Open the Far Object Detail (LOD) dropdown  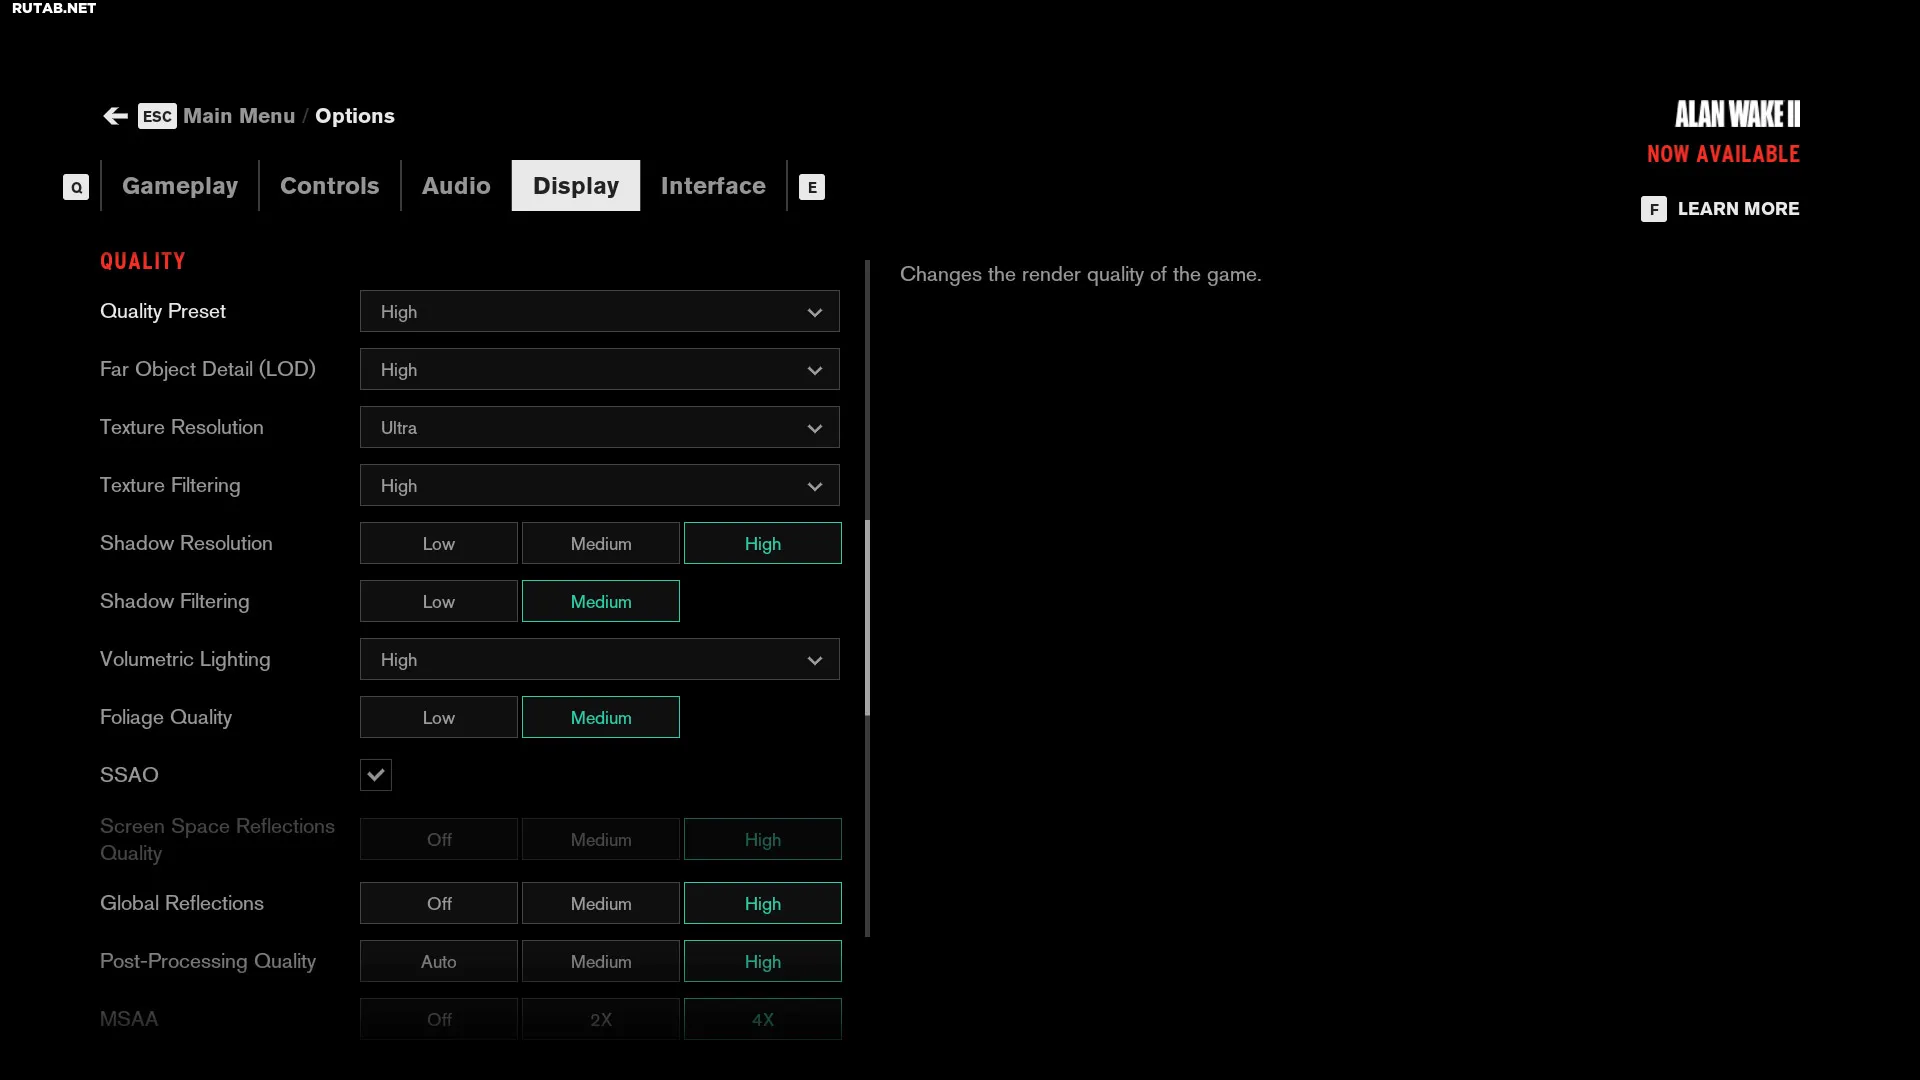(x=600, y=369)
